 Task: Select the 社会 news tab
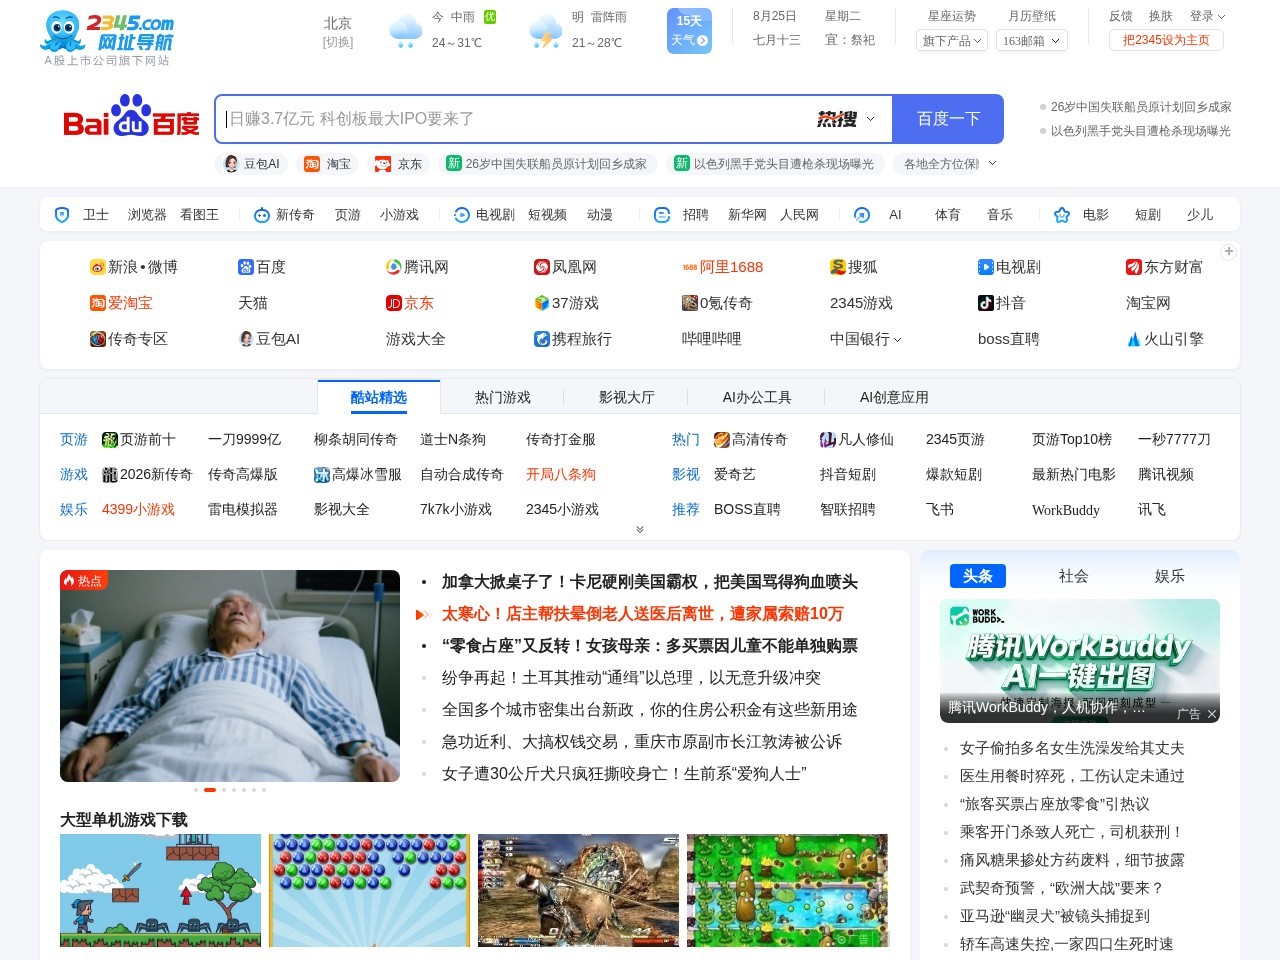click(1073, 576)
